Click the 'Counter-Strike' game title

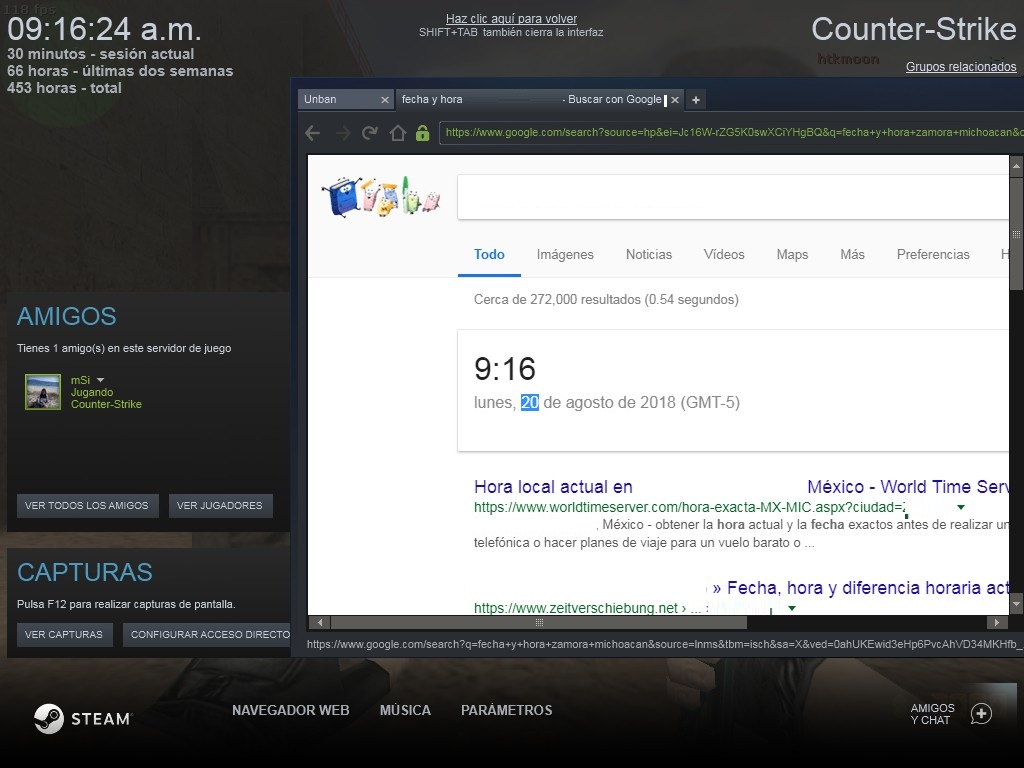pos(914,29)
